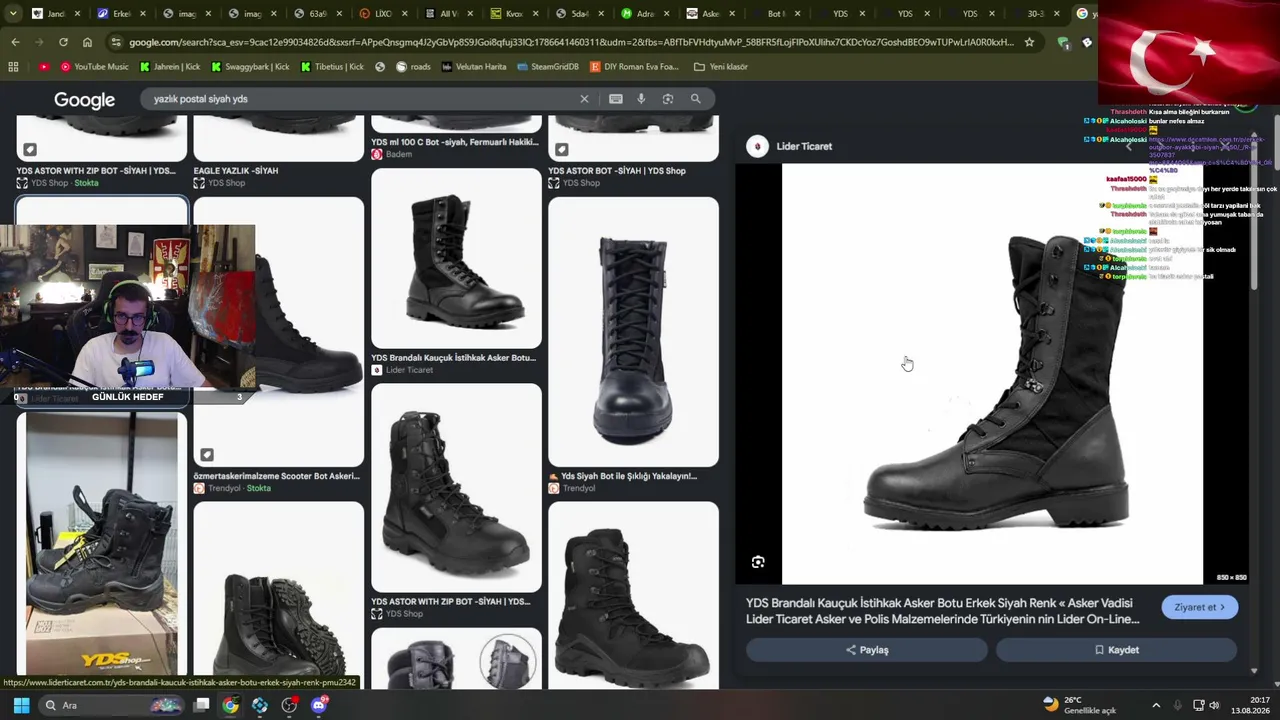Open 'YDS ASTOR BOT -SİYAH | YDS Shop' result
This screenshot has width=1280, height=720.
(617, 171)
